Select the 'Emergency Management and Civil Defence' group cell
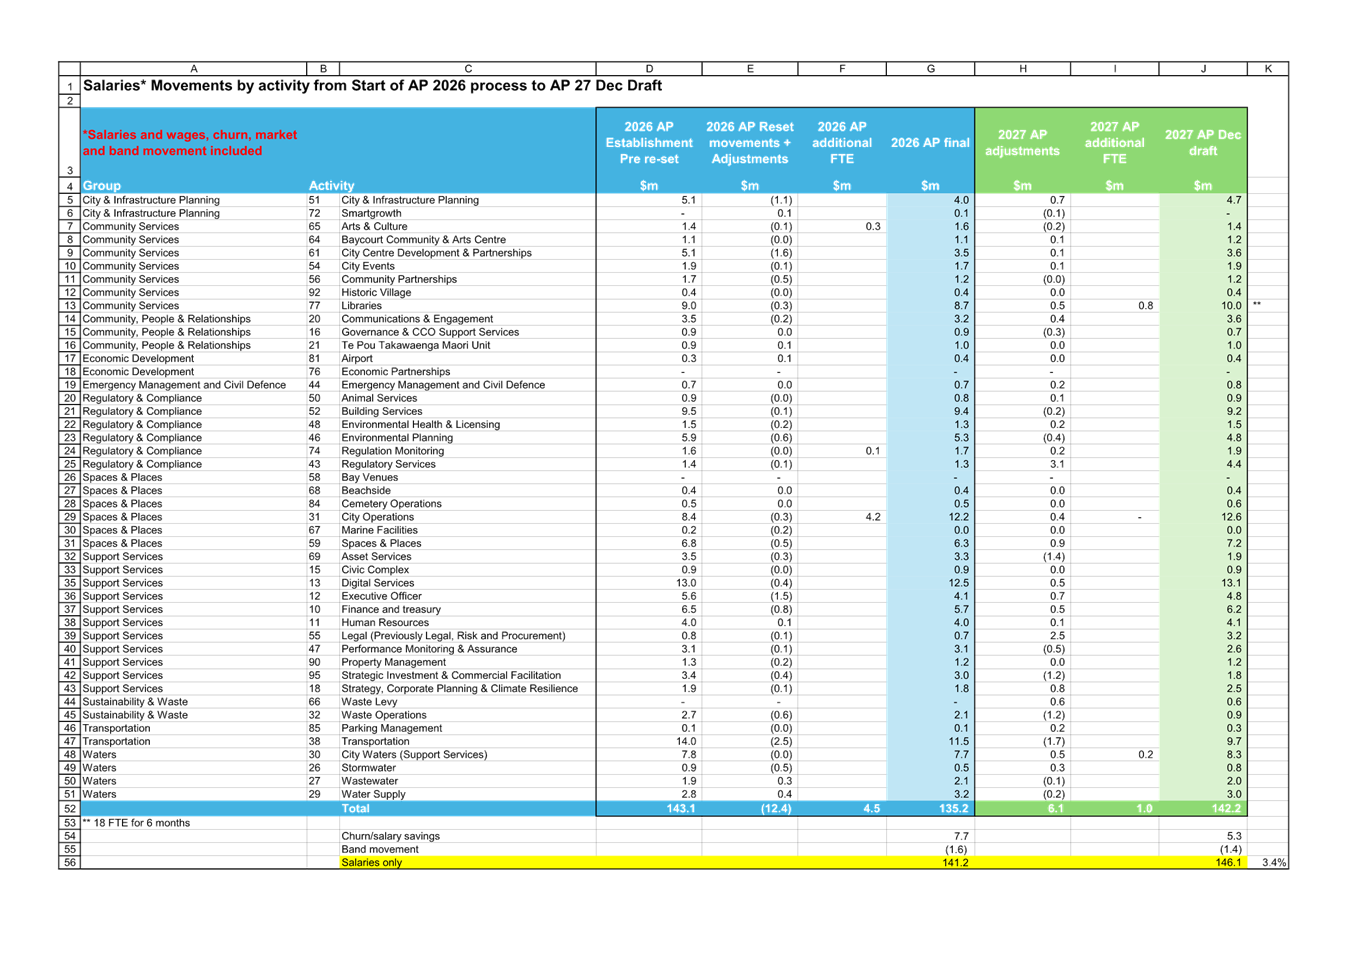The image size is (1351, 955). click(x=184, y=385)
